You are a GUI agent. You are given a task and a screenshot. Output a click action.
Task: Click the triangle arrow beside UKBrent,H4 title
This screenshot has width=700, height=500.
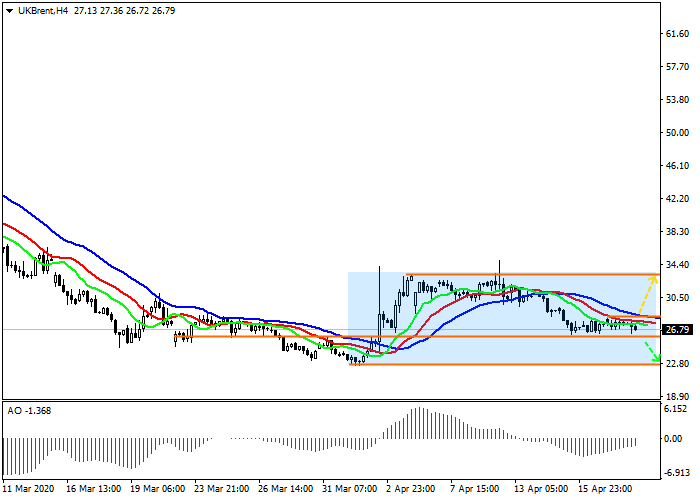tap(8, 10)
